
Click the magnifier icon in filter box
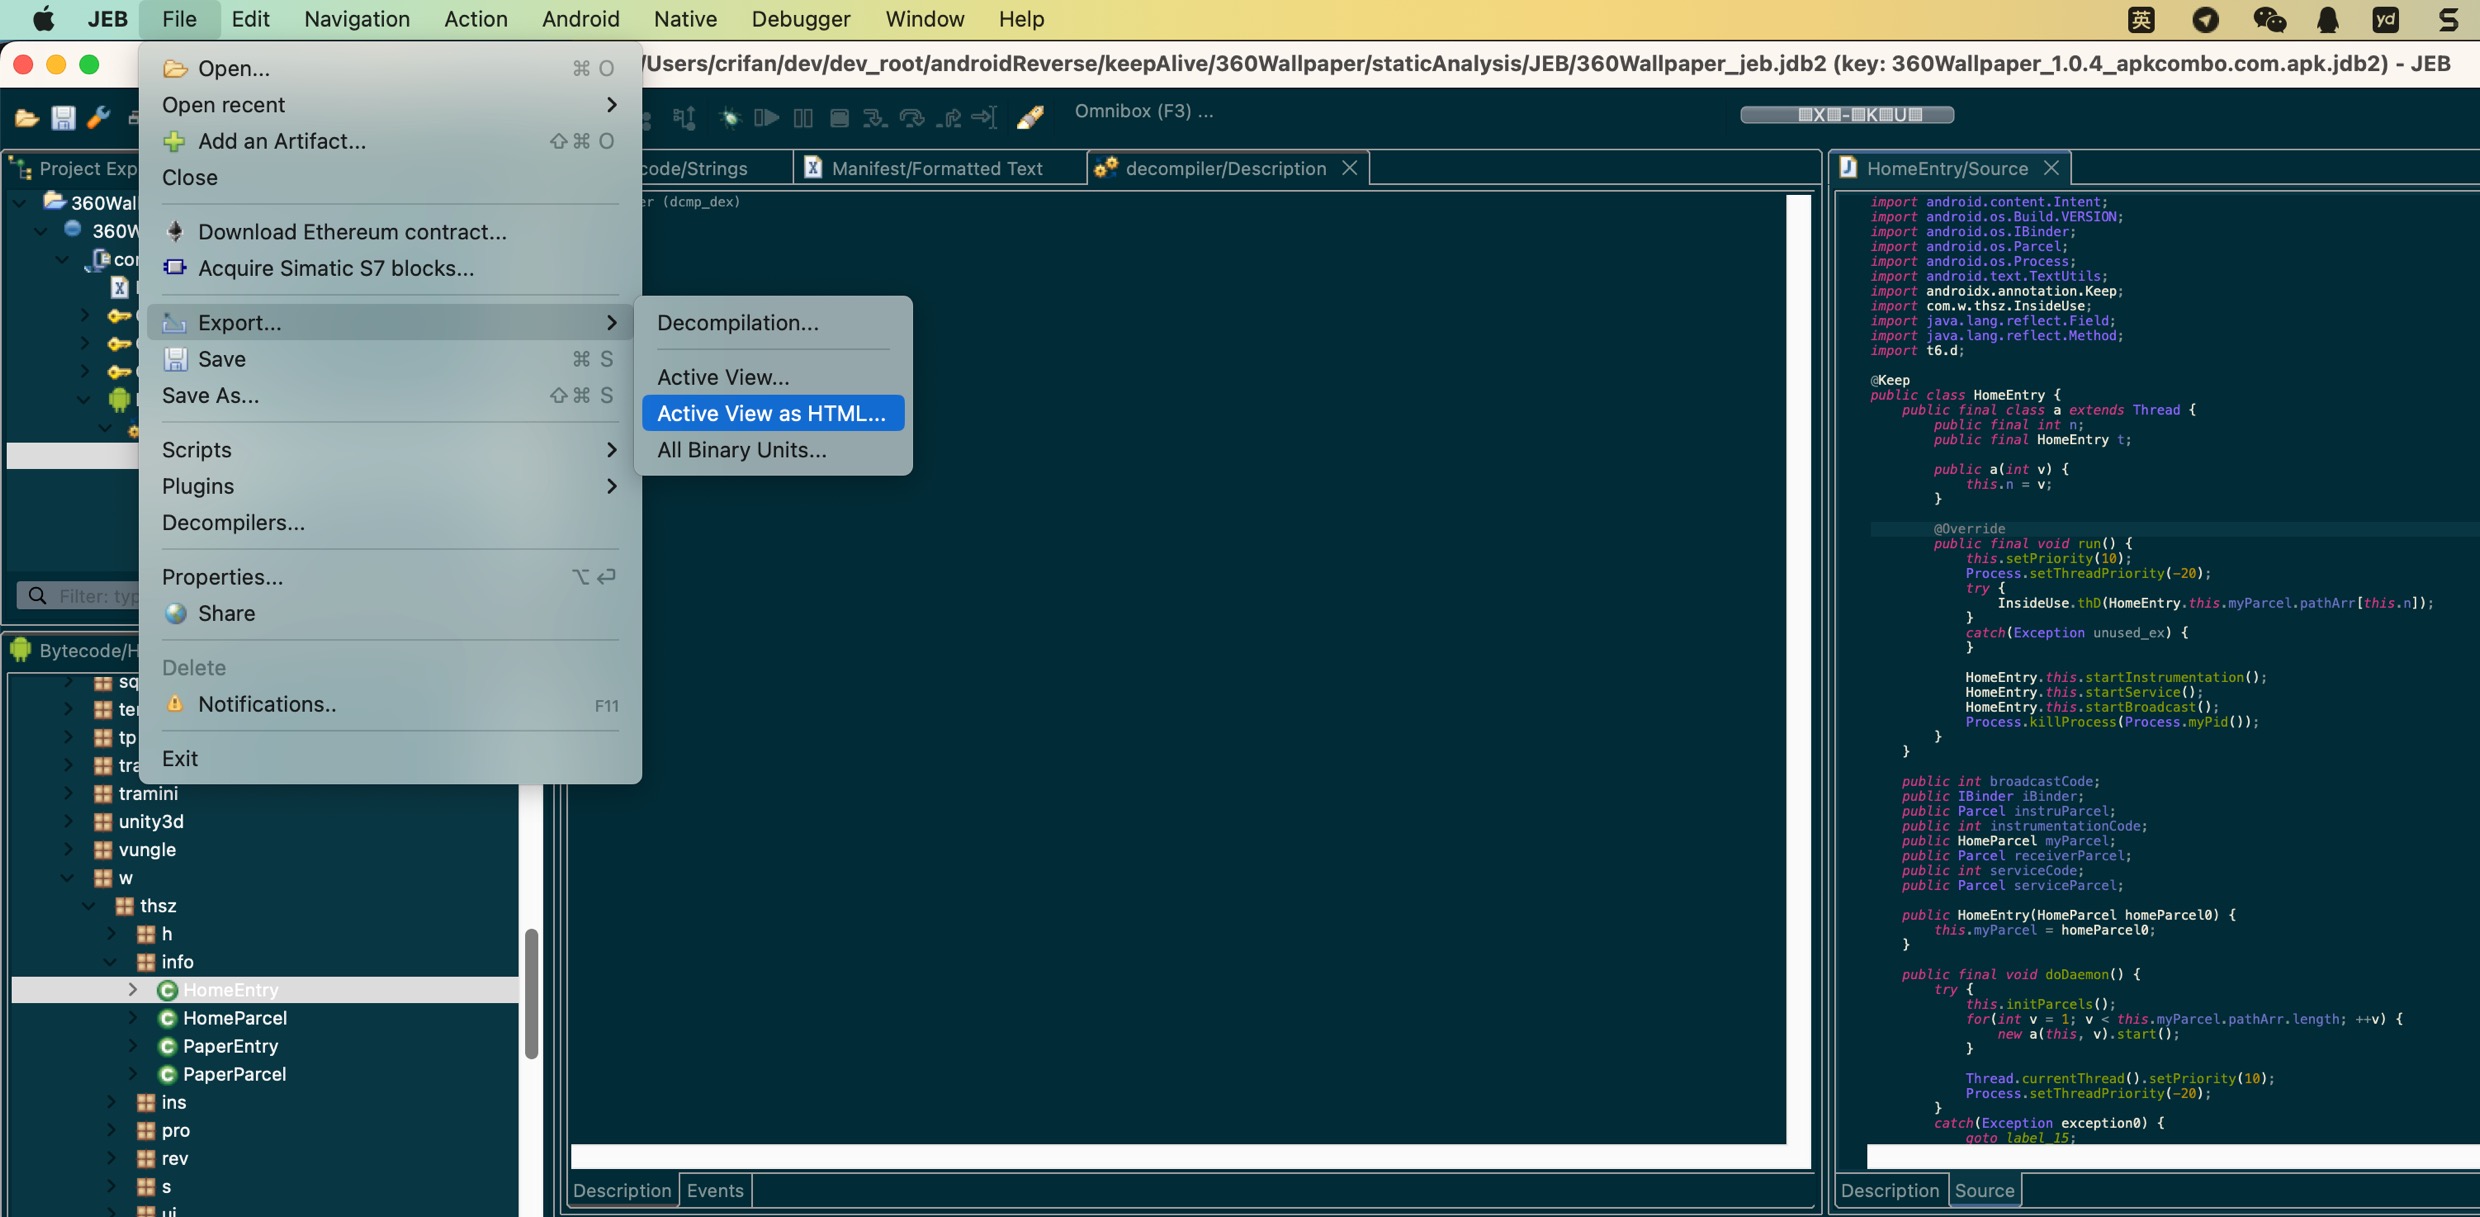pos(38,596)
